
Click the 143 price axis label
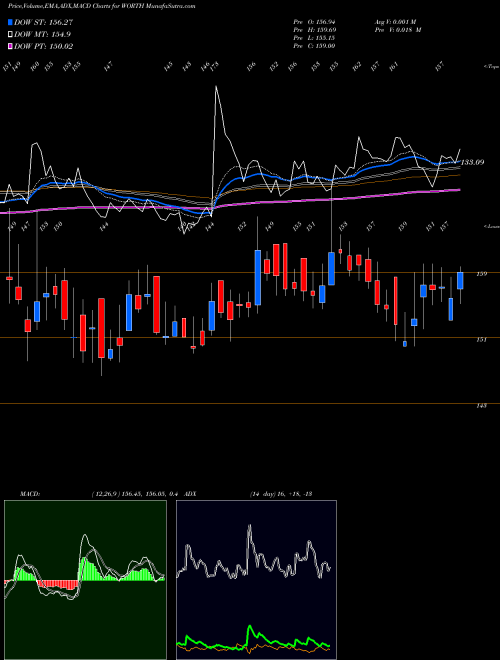click(x=481, y=406)
